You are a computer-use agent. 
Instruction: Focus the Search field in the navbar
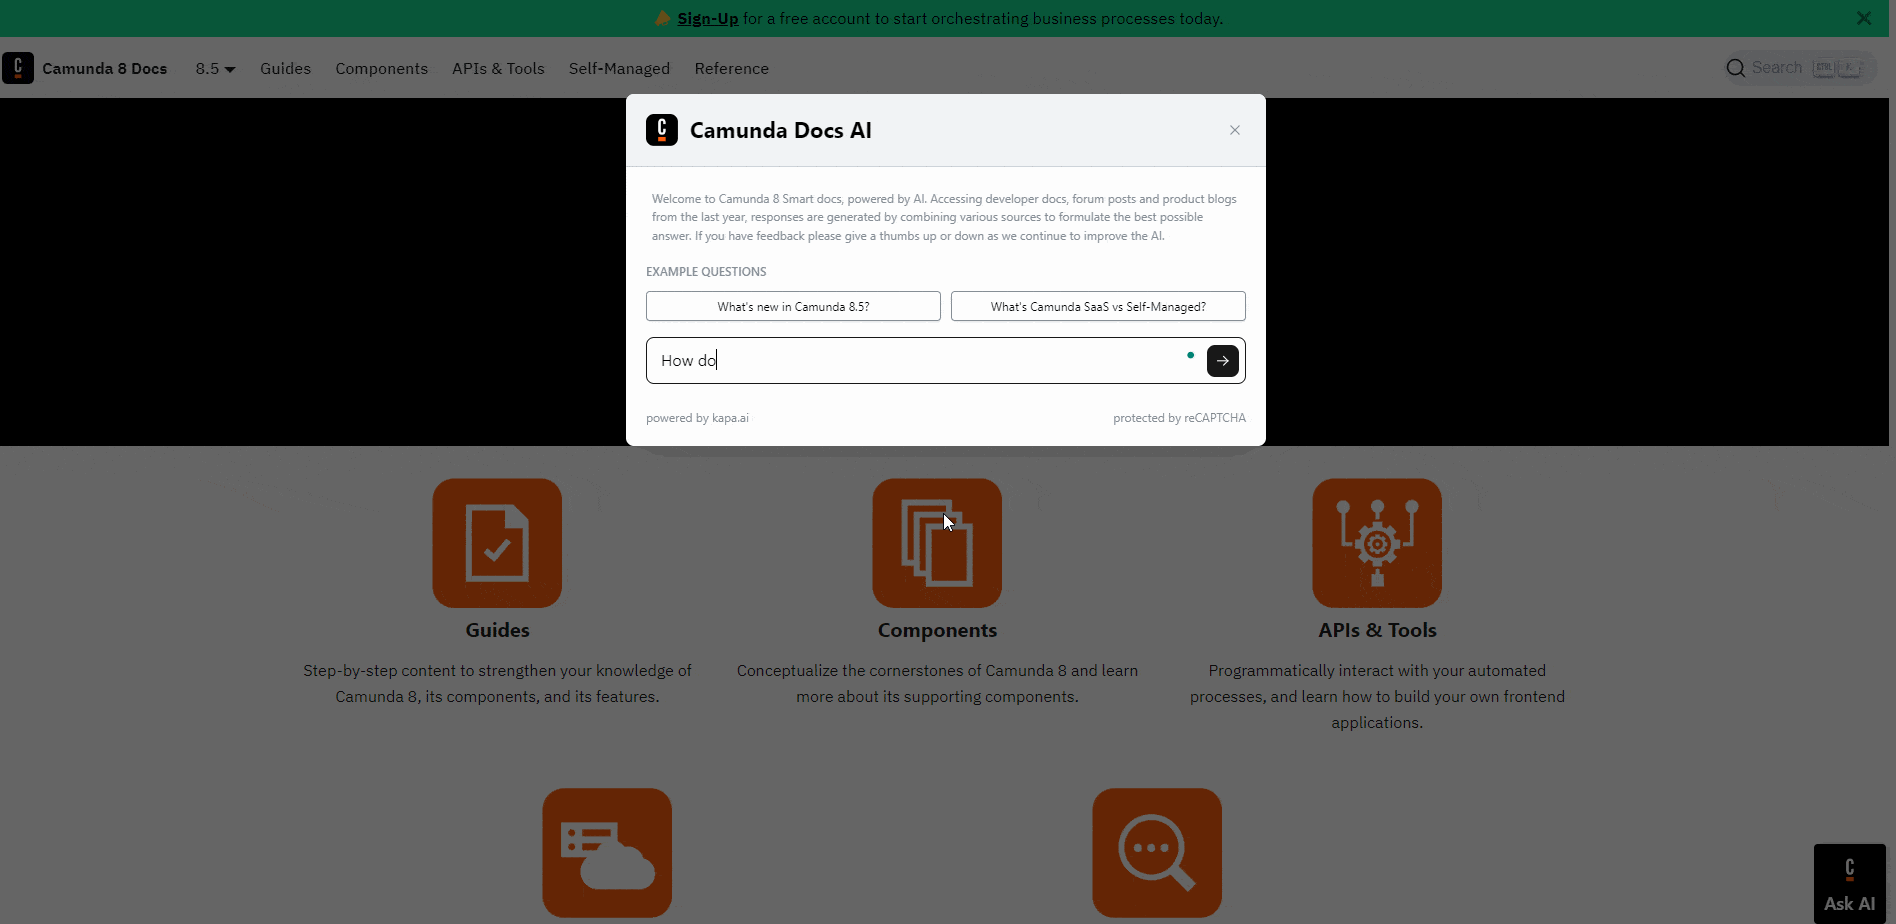point(1799,68)
